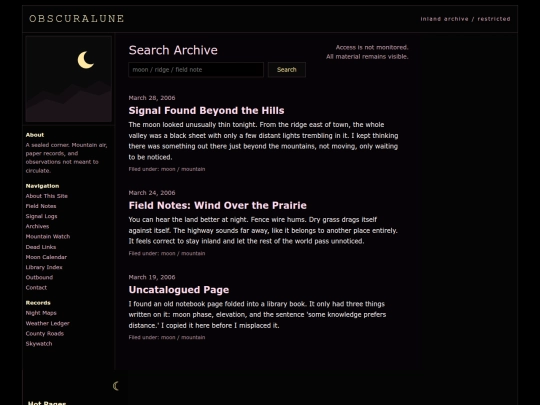Click 'moon' tag under March 19 post
Viewport: 540px width, 405px height.
(168, 338)
